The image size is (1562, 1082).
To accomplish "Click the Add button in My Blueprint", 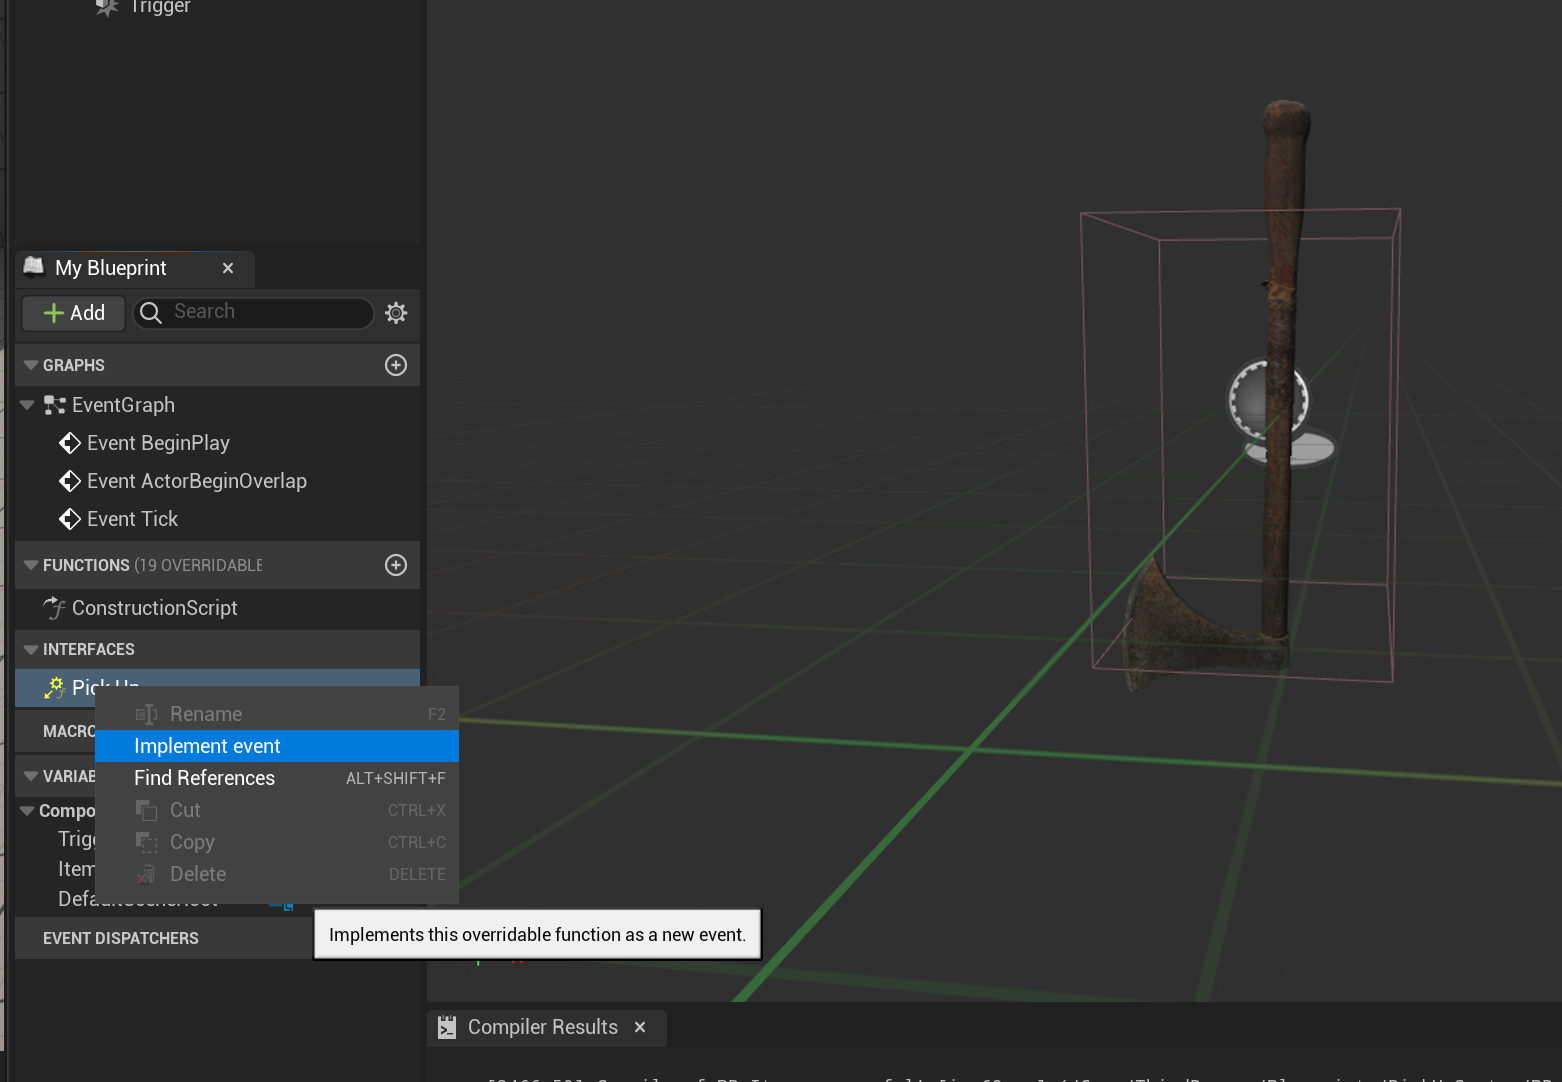I will pyautogui.click(x=74, y=313).
